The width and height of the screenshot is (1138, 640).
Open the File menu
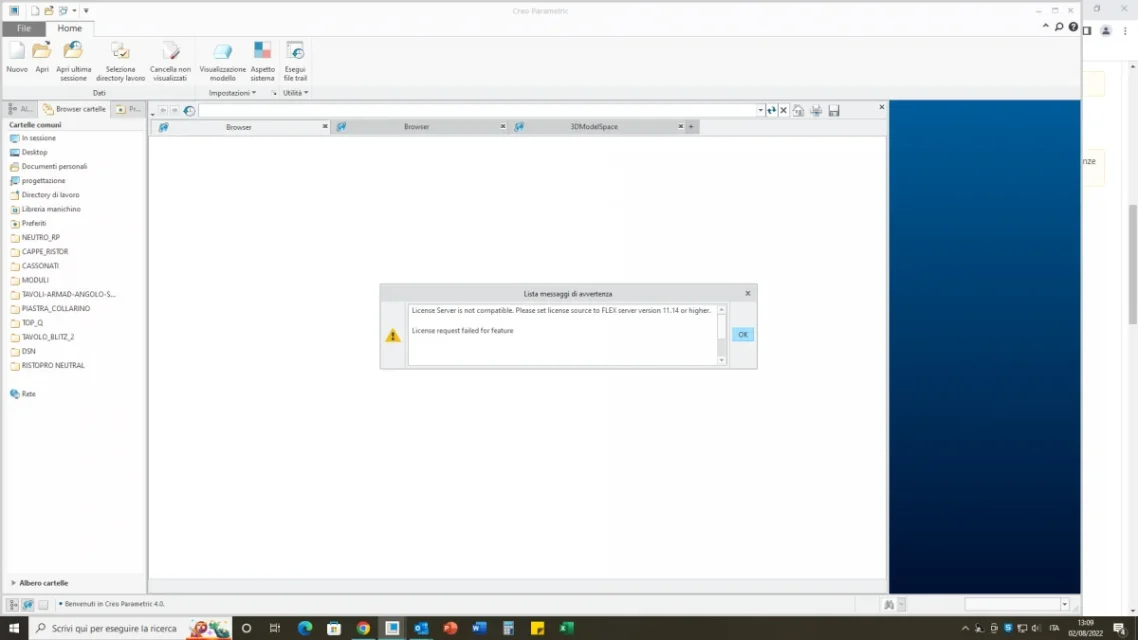(x=22, y=28)
